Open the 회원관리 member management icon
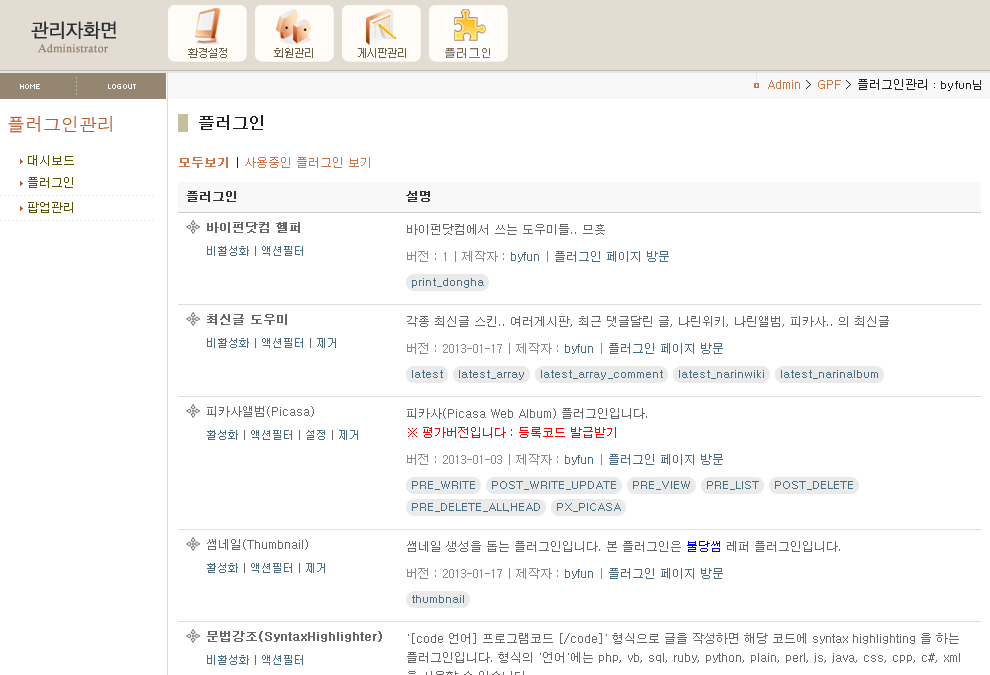 pyautogui.click(x=293, y=33)
